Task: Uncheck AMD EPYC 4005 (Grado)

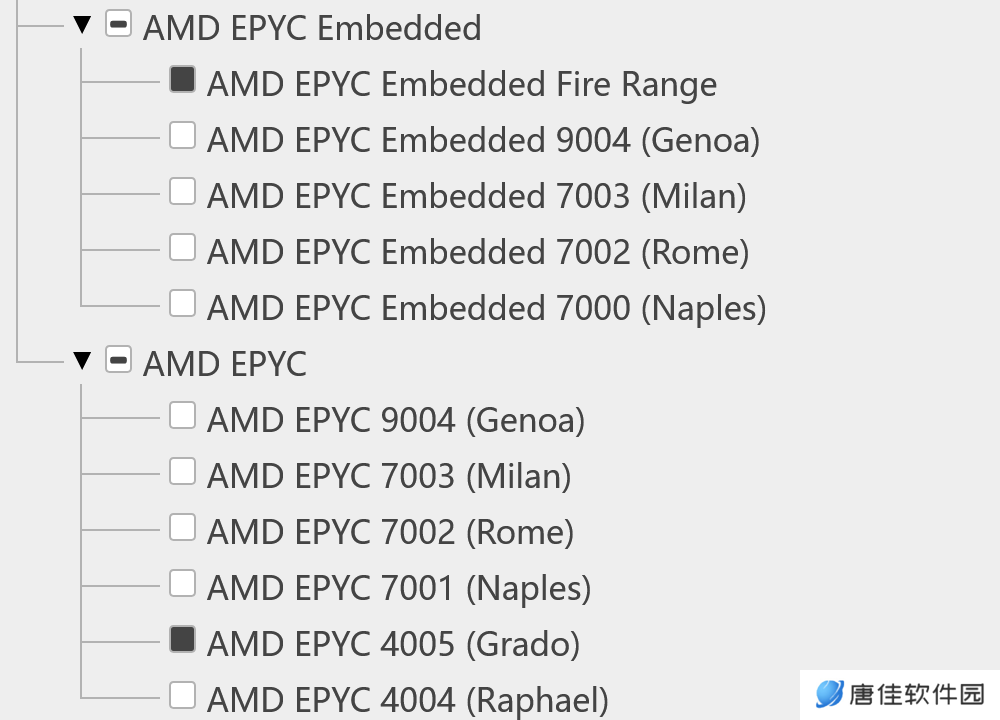Action: pyautogui.click(x=182, y=639)
